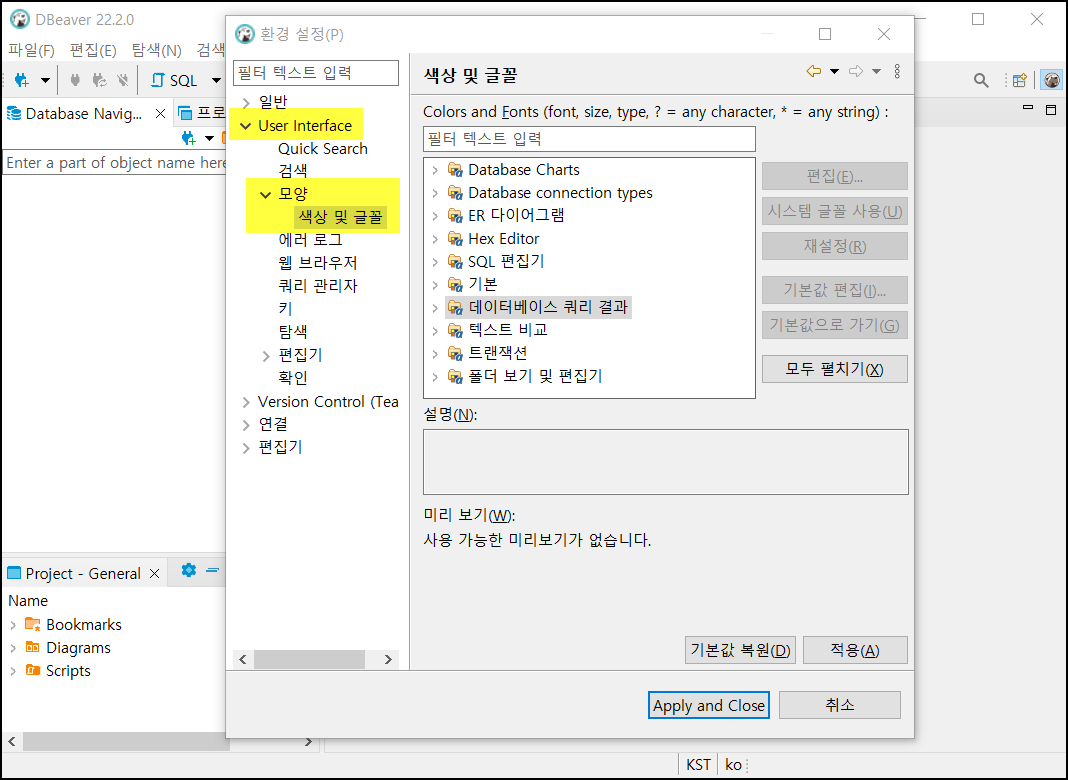Select 데이터베이스 쿼리 결과 category
Image resolution: width=1068 pixels, height=780 pixels.
click(548, 307)
